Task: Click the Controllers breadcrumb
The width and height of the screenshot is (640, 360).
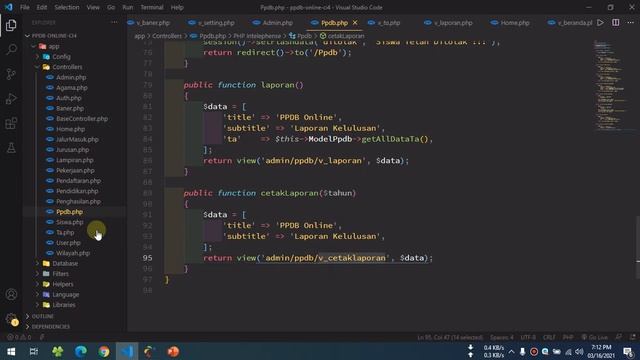Action: point(167,36)
